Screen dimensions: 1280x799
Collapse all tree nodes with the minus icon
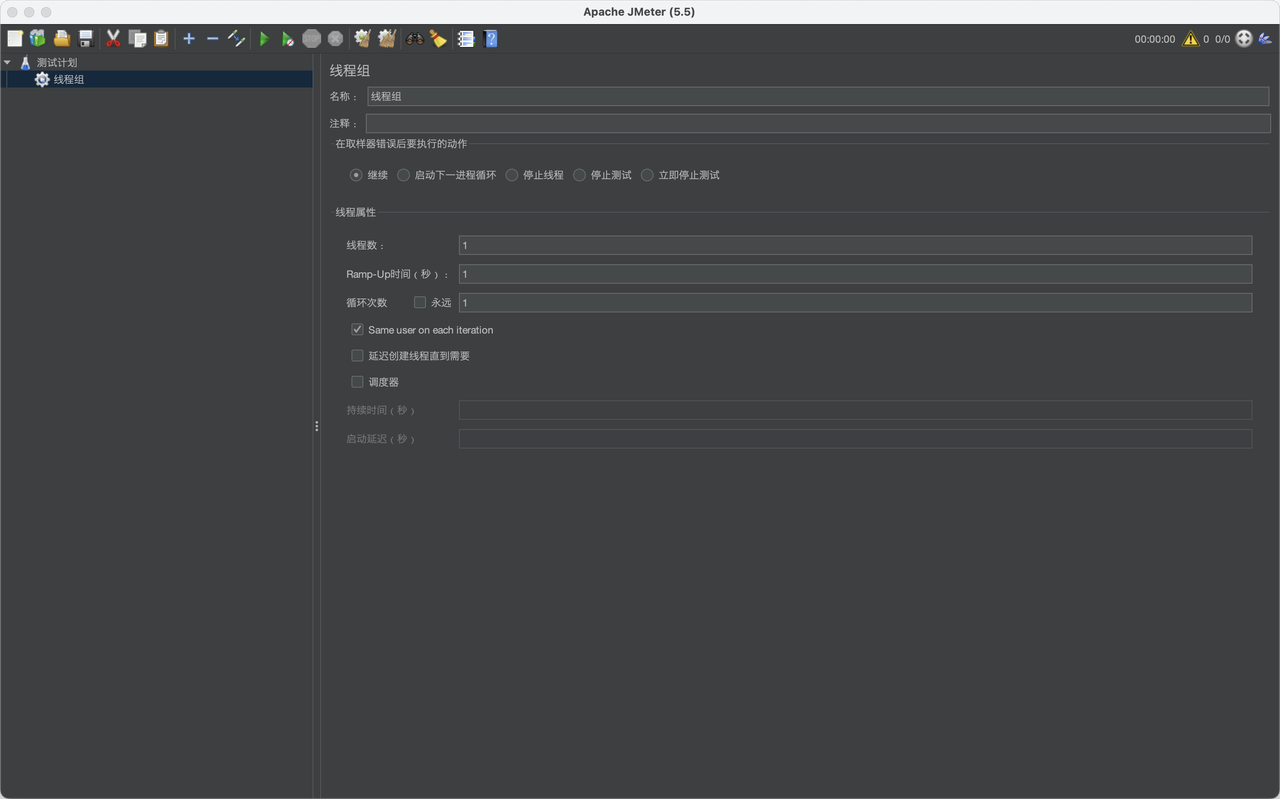(213, 39)
